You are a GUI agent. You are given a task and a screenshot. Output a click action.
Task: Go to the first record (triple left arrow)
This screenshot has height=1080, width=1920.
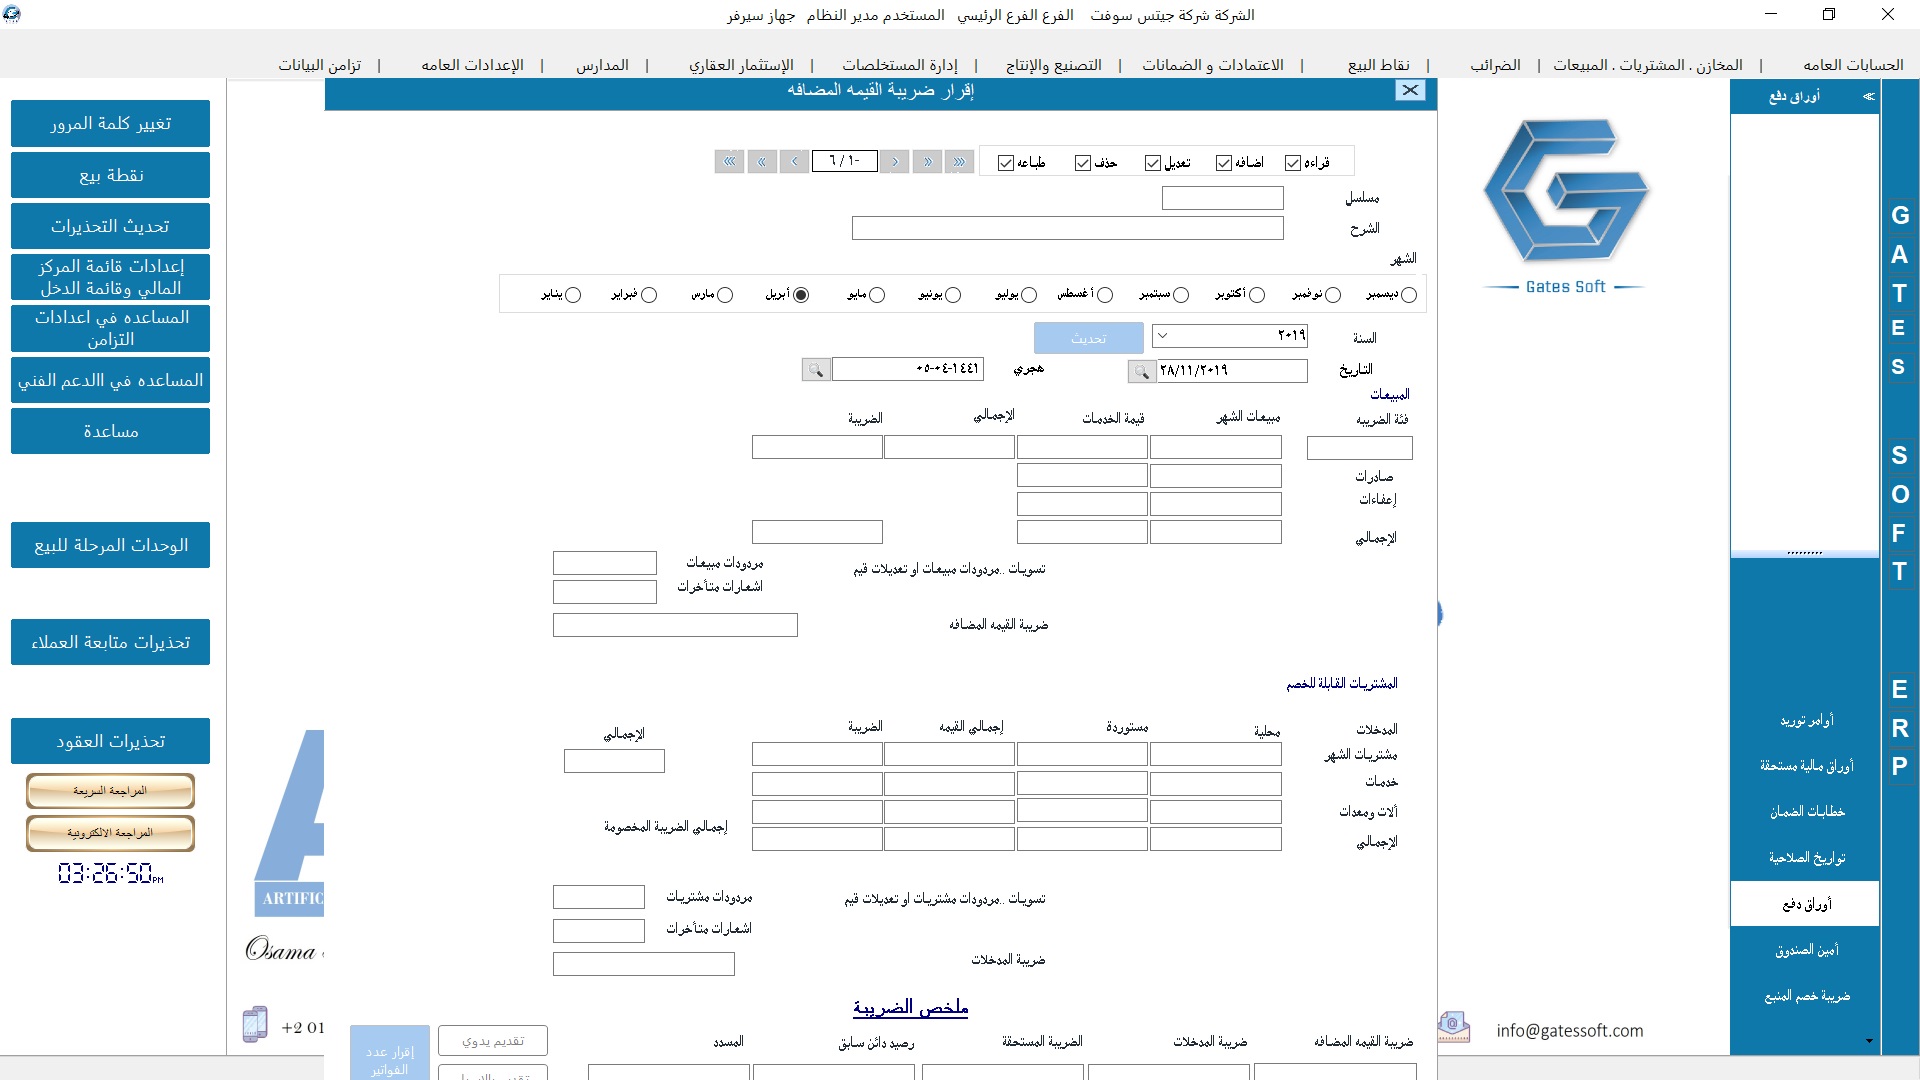click(x=730, y=161)
